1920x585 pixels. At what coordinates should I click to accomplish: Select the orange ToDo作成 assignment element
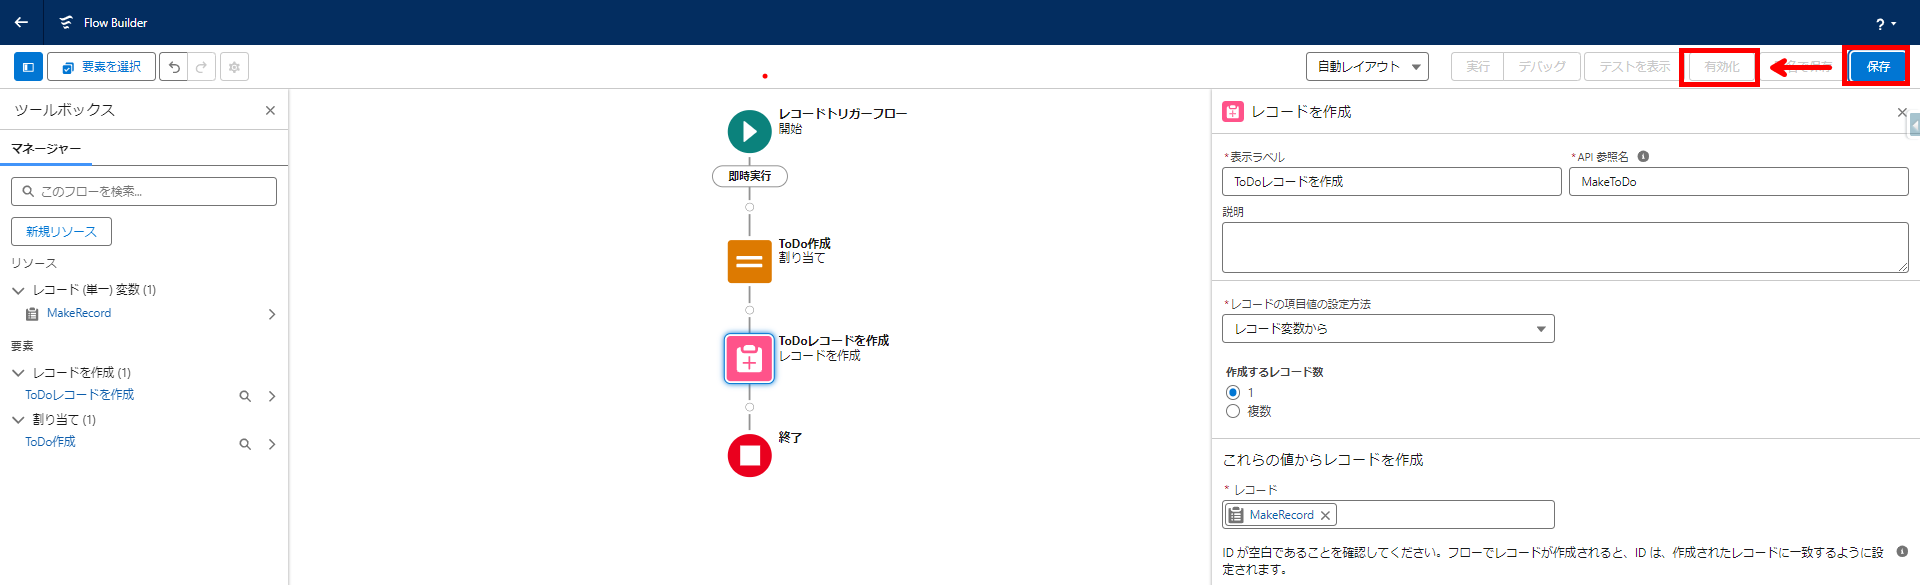749,262
